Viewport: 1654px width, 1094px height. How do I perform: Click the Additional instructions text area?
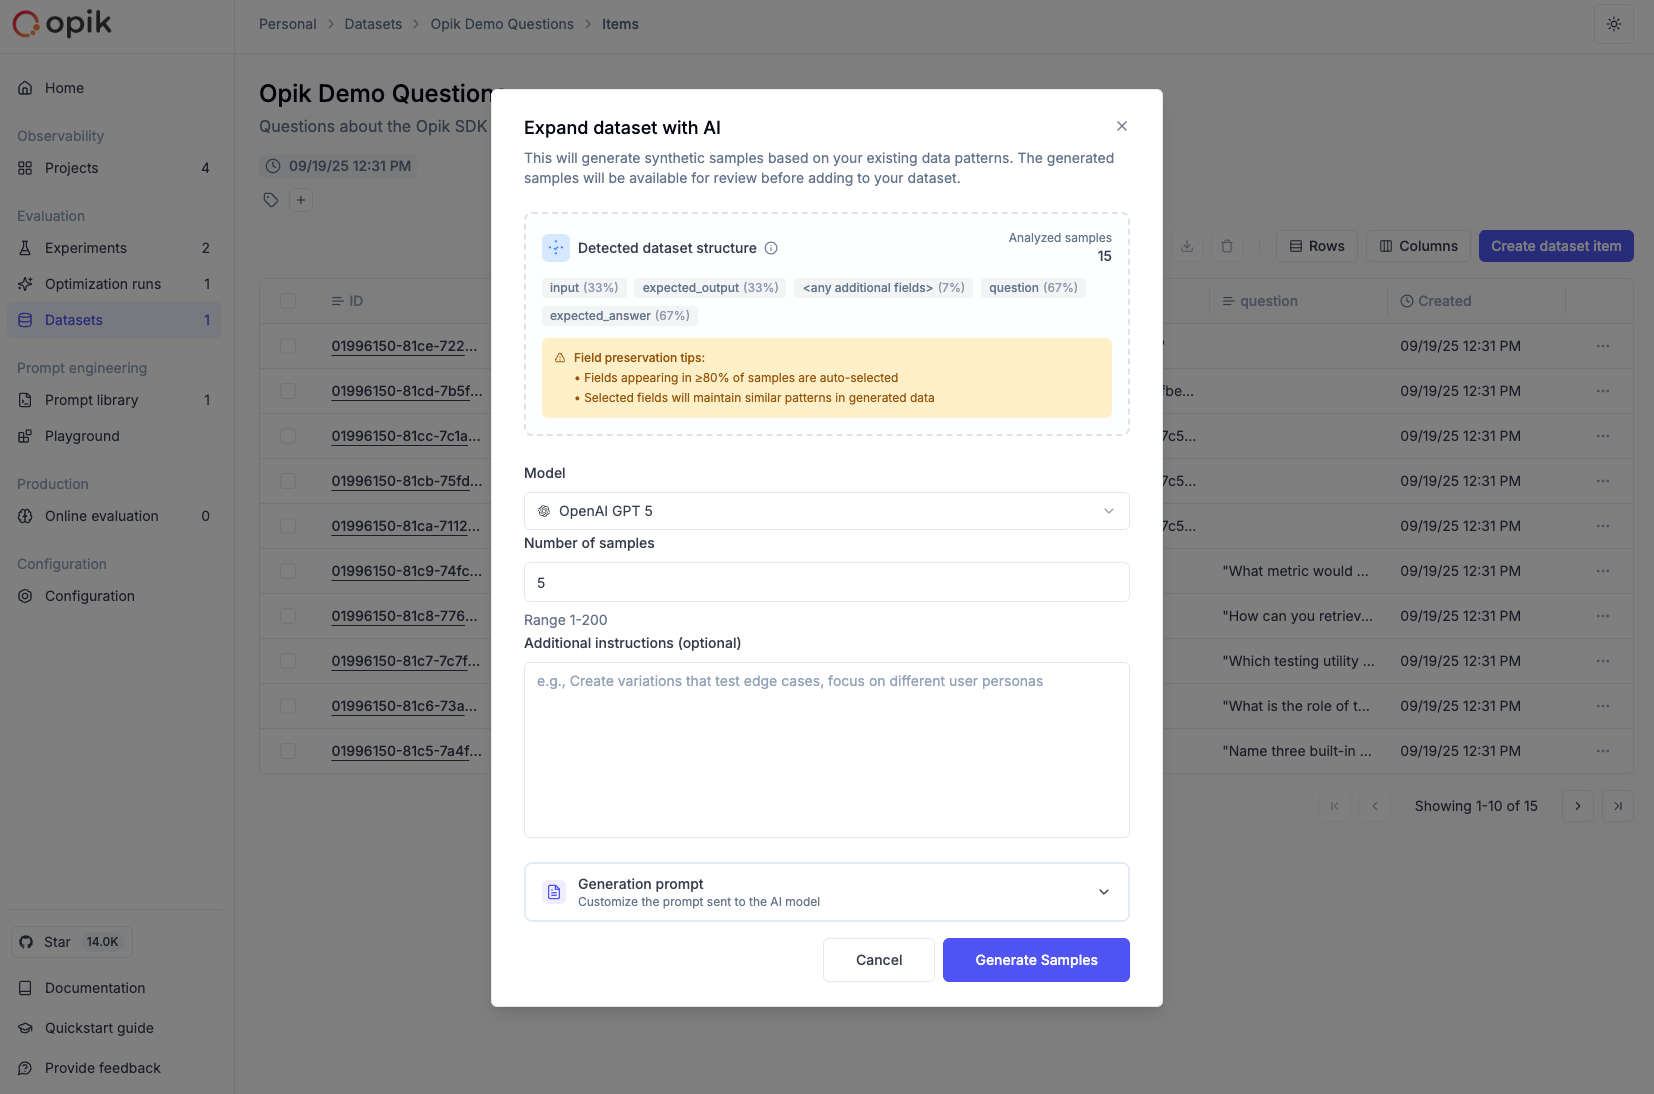tap(826, 750)
